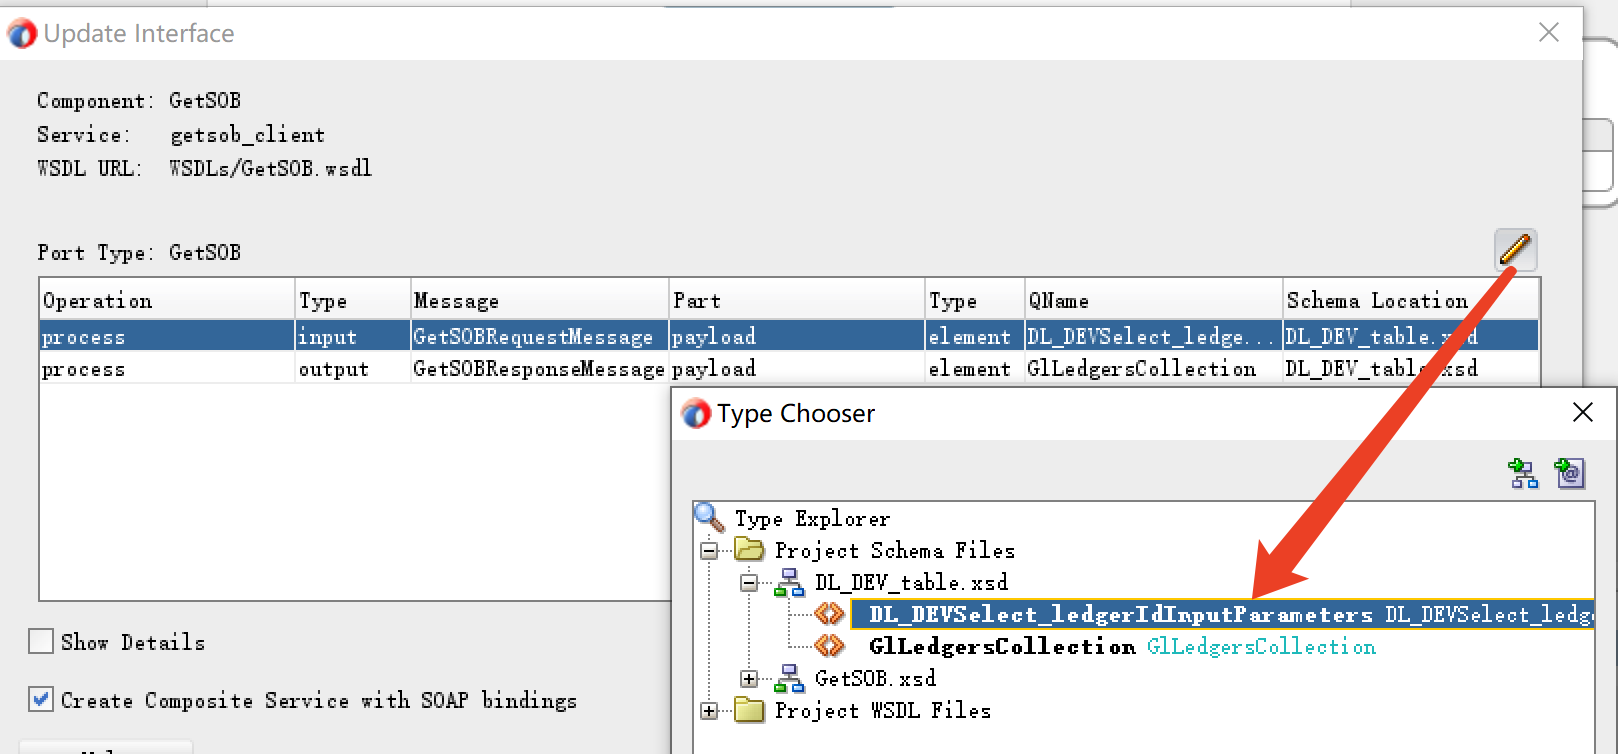Collapse the DL_DEV_table.xsd node
Screen dimensions: 1618x754
coord(749,582)
